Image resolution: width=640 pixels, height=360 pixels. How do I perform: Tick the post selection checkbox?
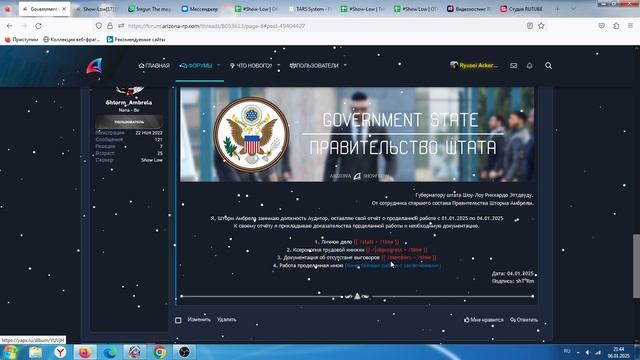click(178, 320)
